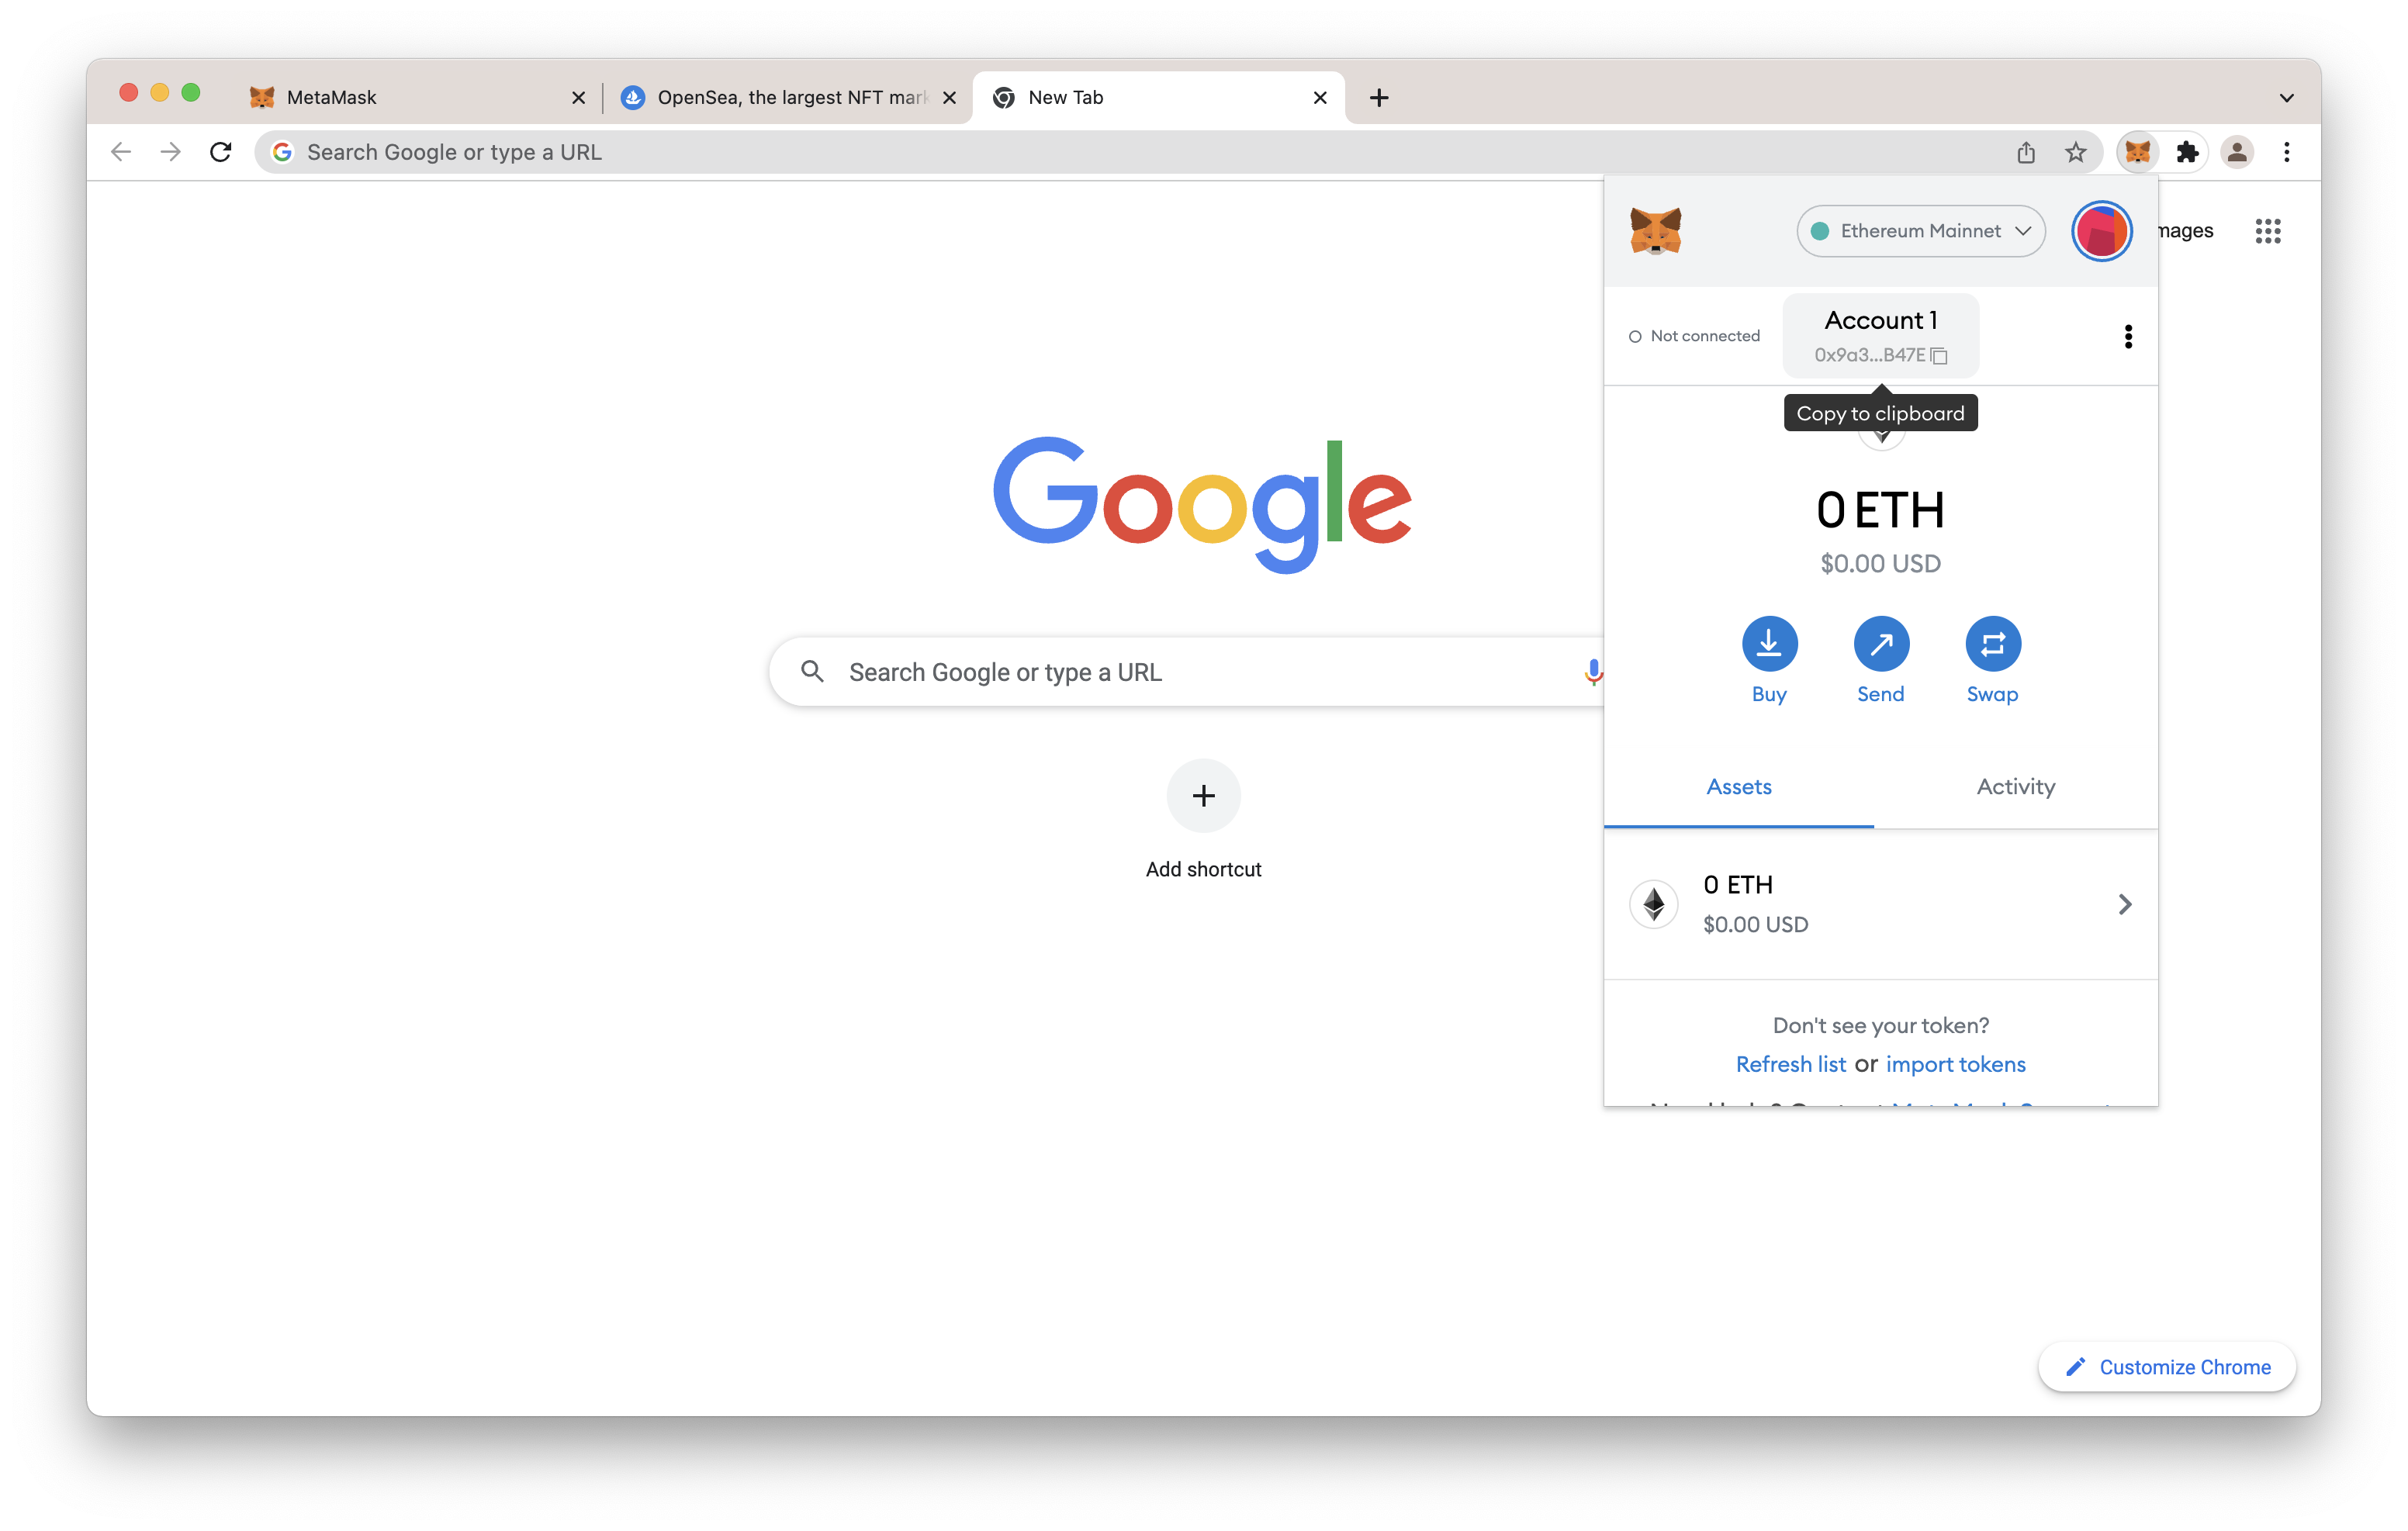Click the MetaMask fox icon in toolbar
Screen dimensions: 2408x1531
pyautogui.click(x=2136, y=153)
